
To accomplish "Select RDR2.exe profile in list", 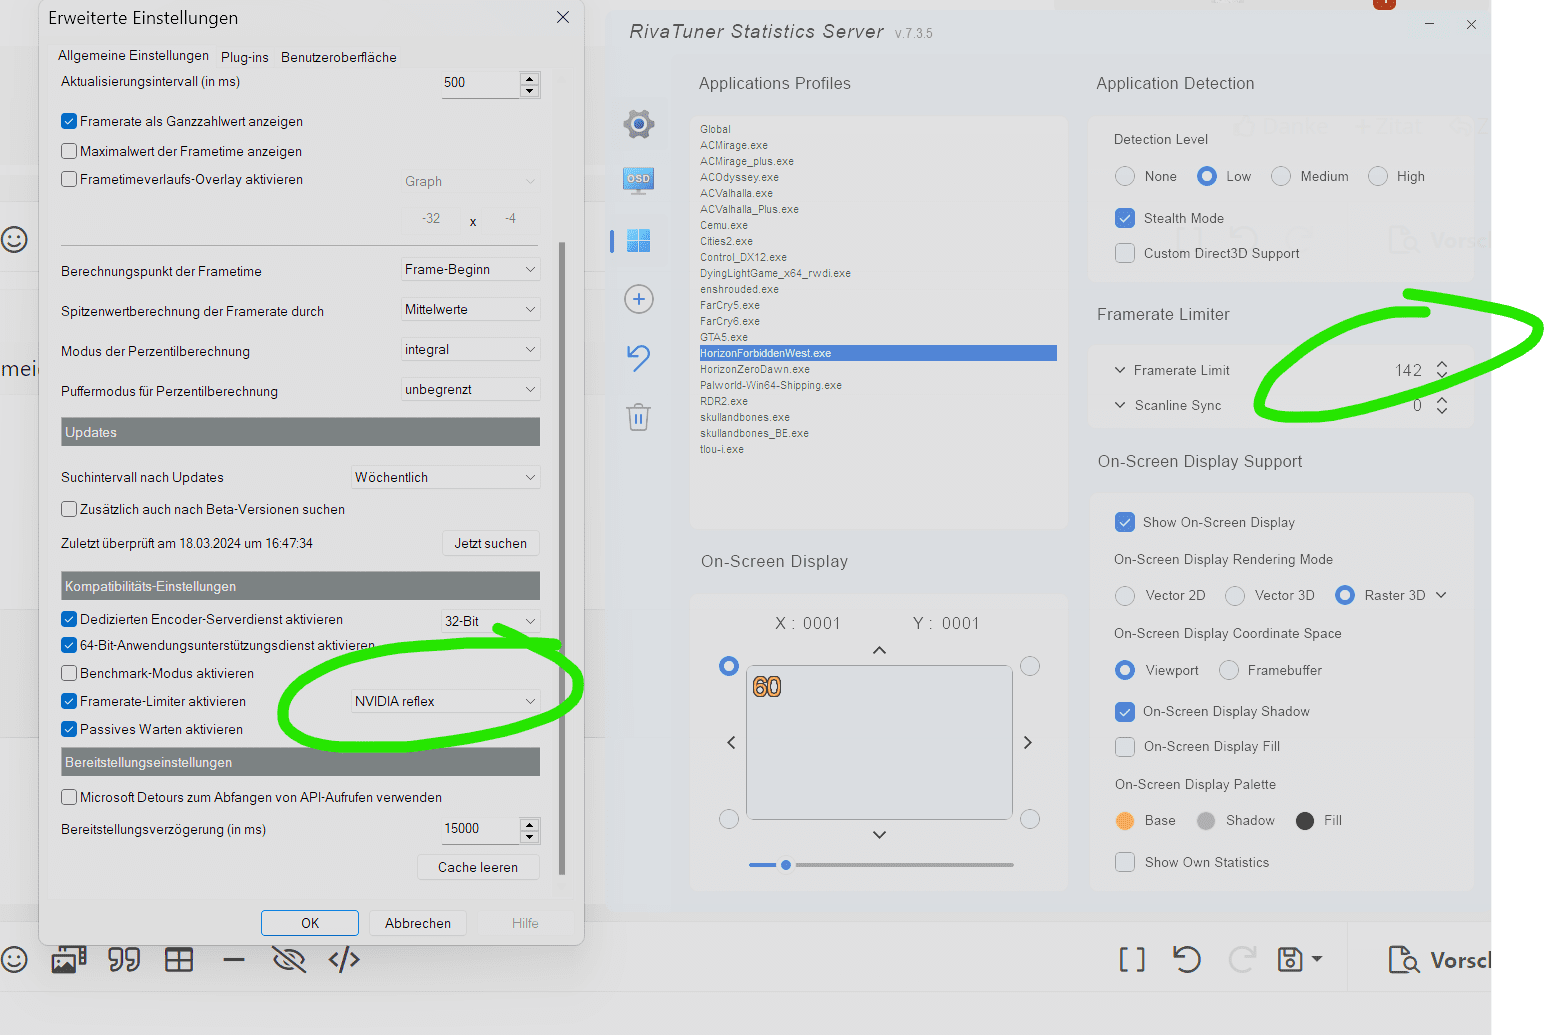I will coord(724,401).
